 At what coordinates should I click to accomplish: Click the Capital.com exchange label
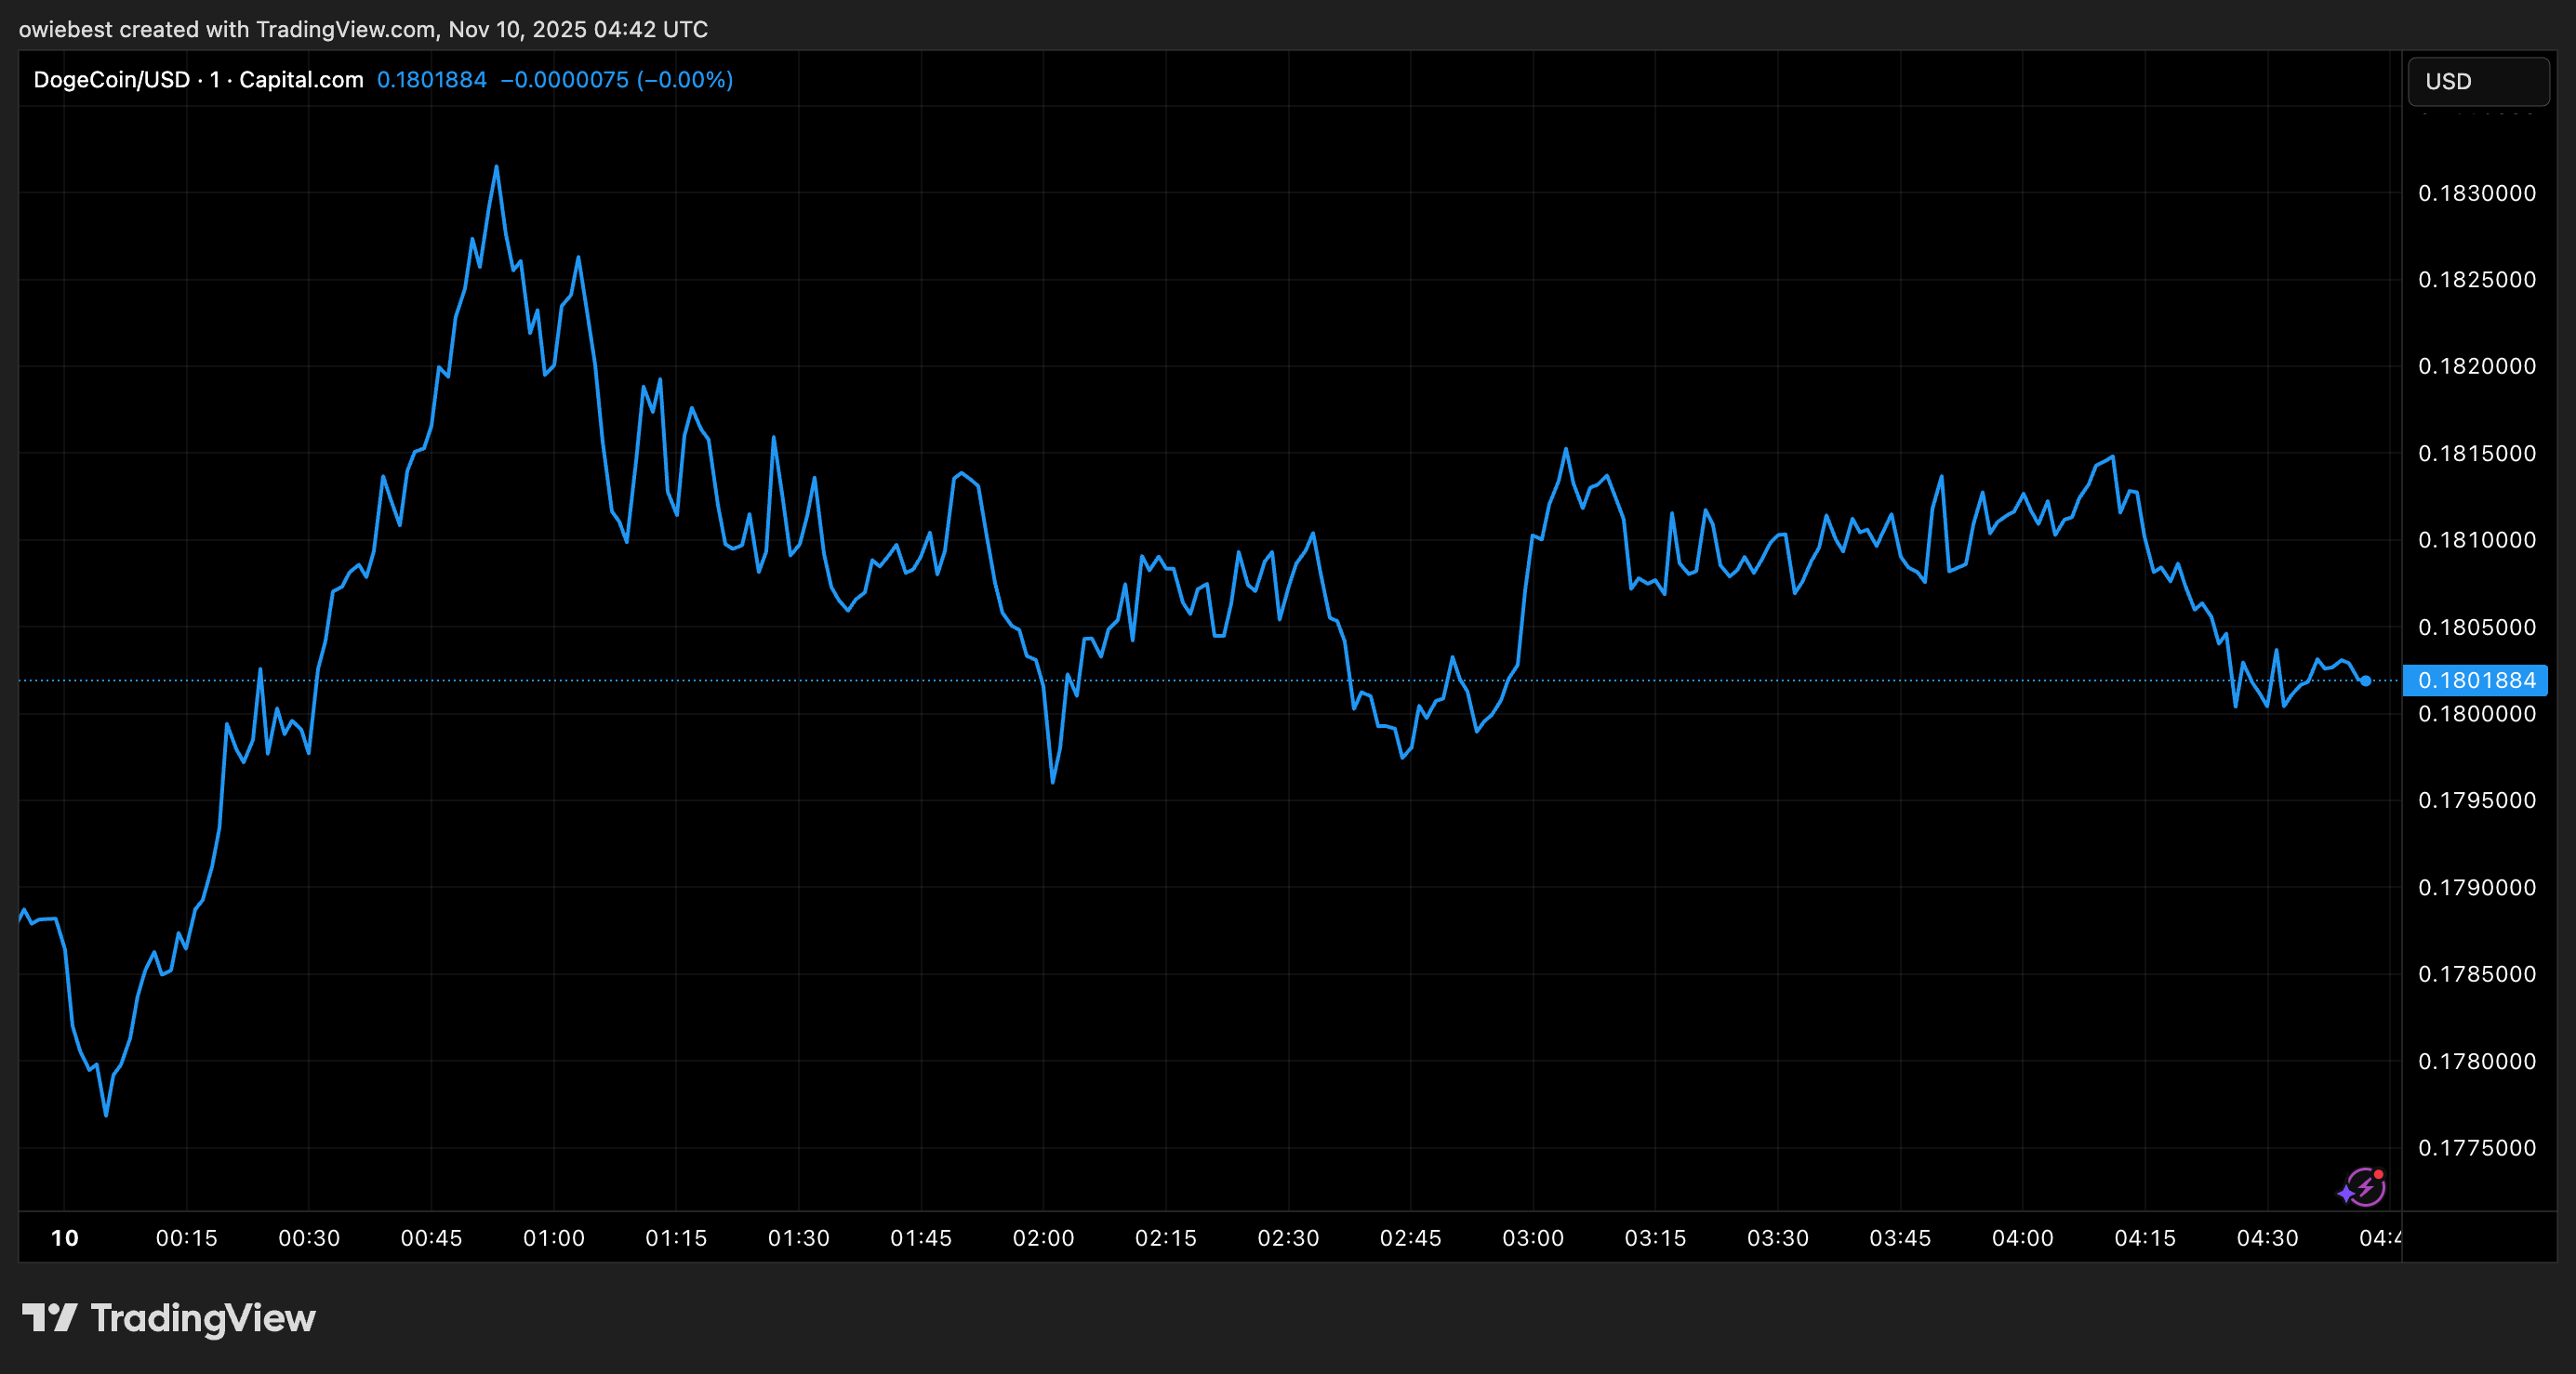click(300, 80)
